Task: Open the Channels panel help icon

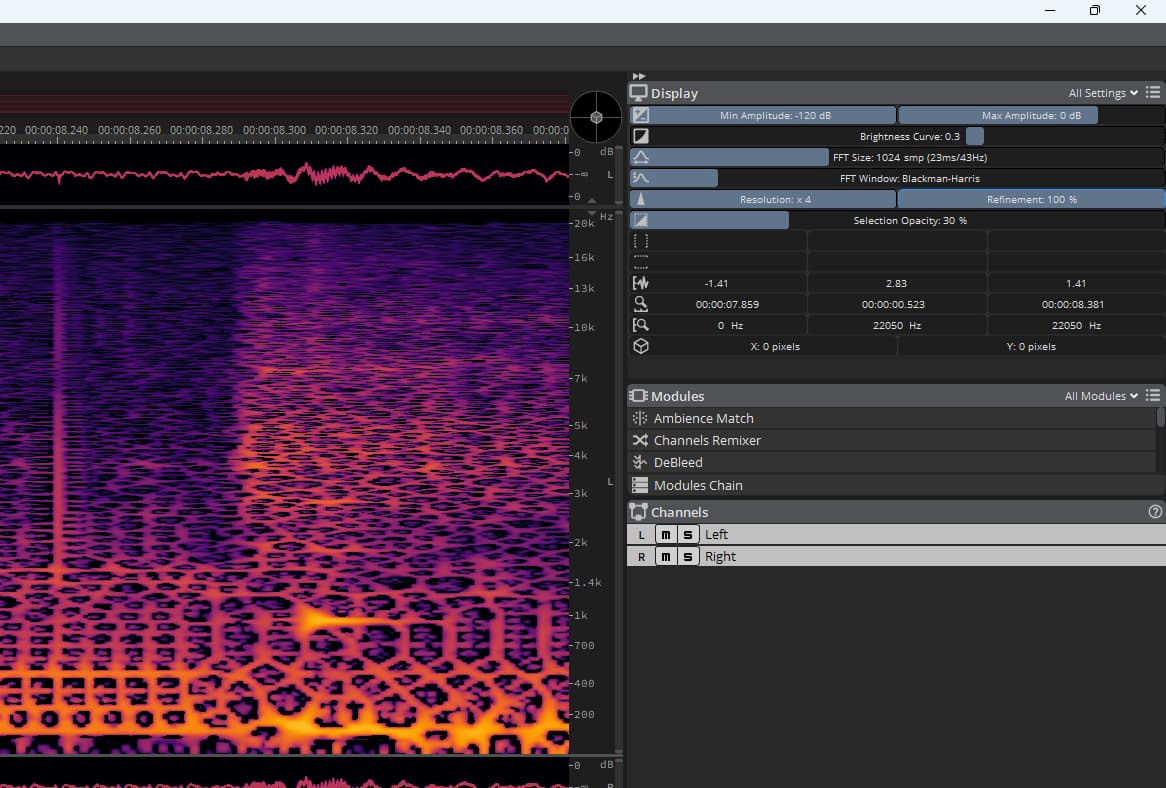Action: coord(1155,512)
